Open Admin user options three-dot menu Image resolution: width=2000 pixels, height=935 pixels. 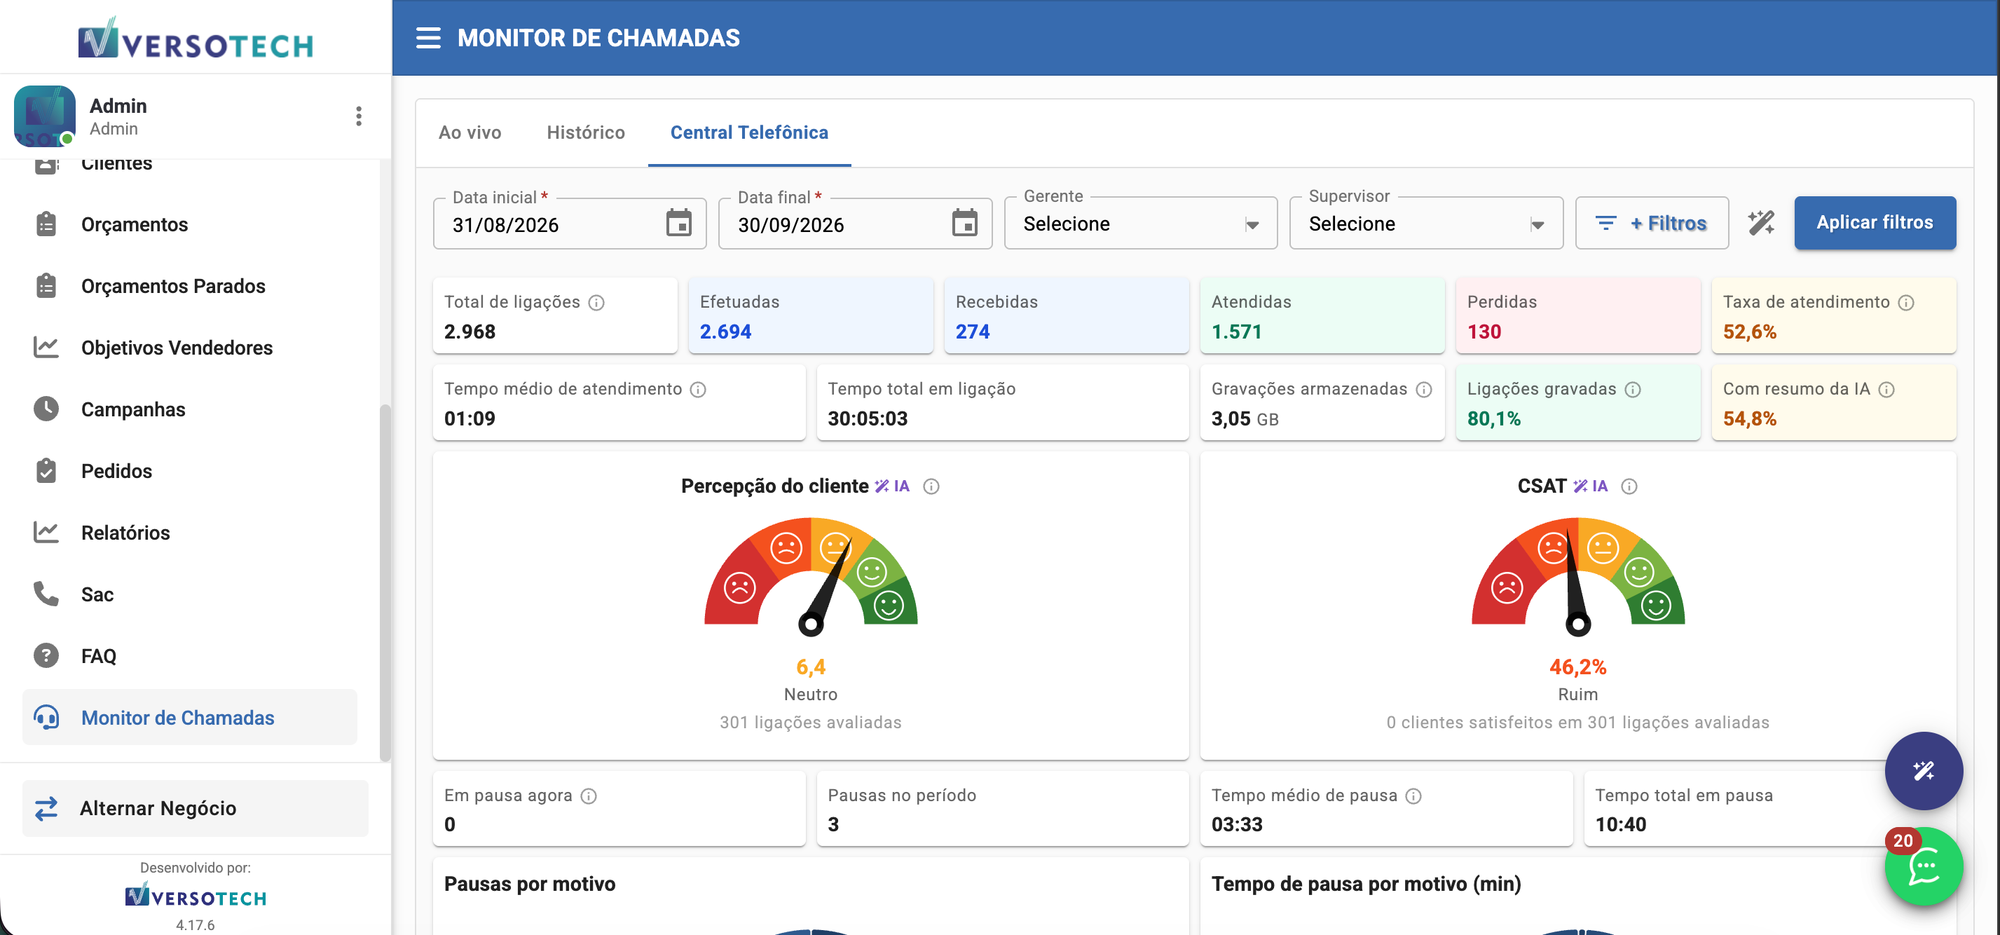coord(358,116)
